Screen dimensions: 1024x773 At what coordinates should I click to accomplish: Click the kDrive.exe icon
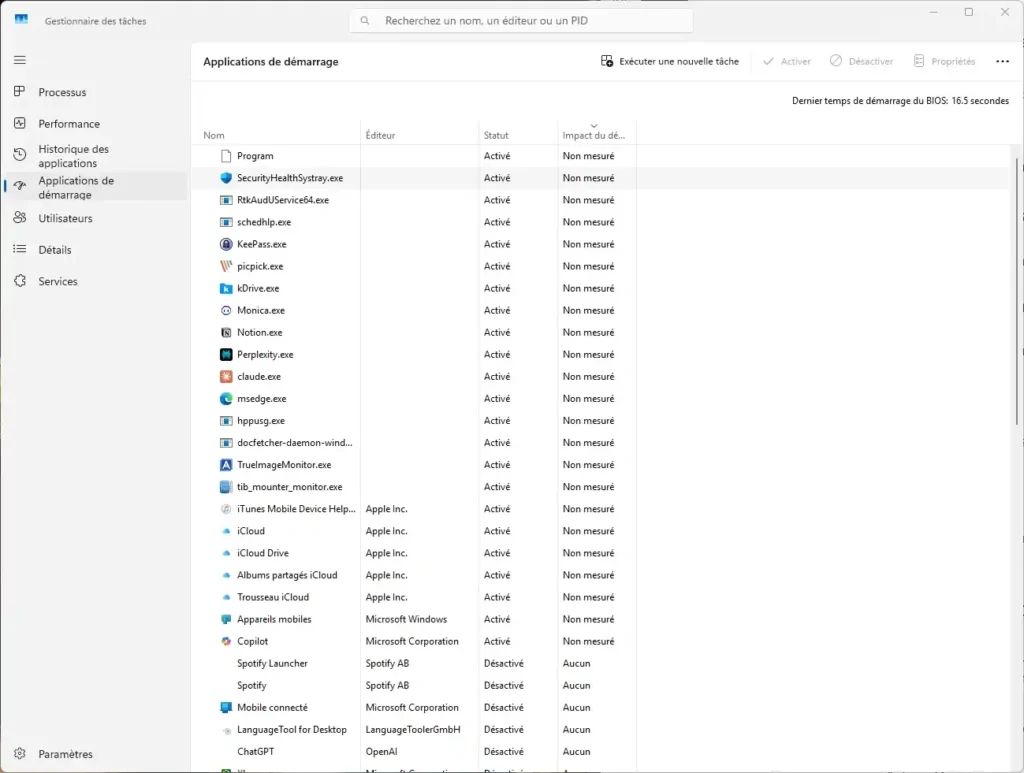[226, 289]
